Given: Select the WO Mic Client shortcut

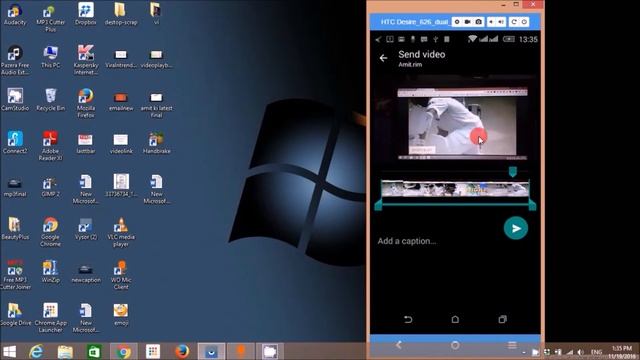Looking at the screenshot, I should (121, 275).
